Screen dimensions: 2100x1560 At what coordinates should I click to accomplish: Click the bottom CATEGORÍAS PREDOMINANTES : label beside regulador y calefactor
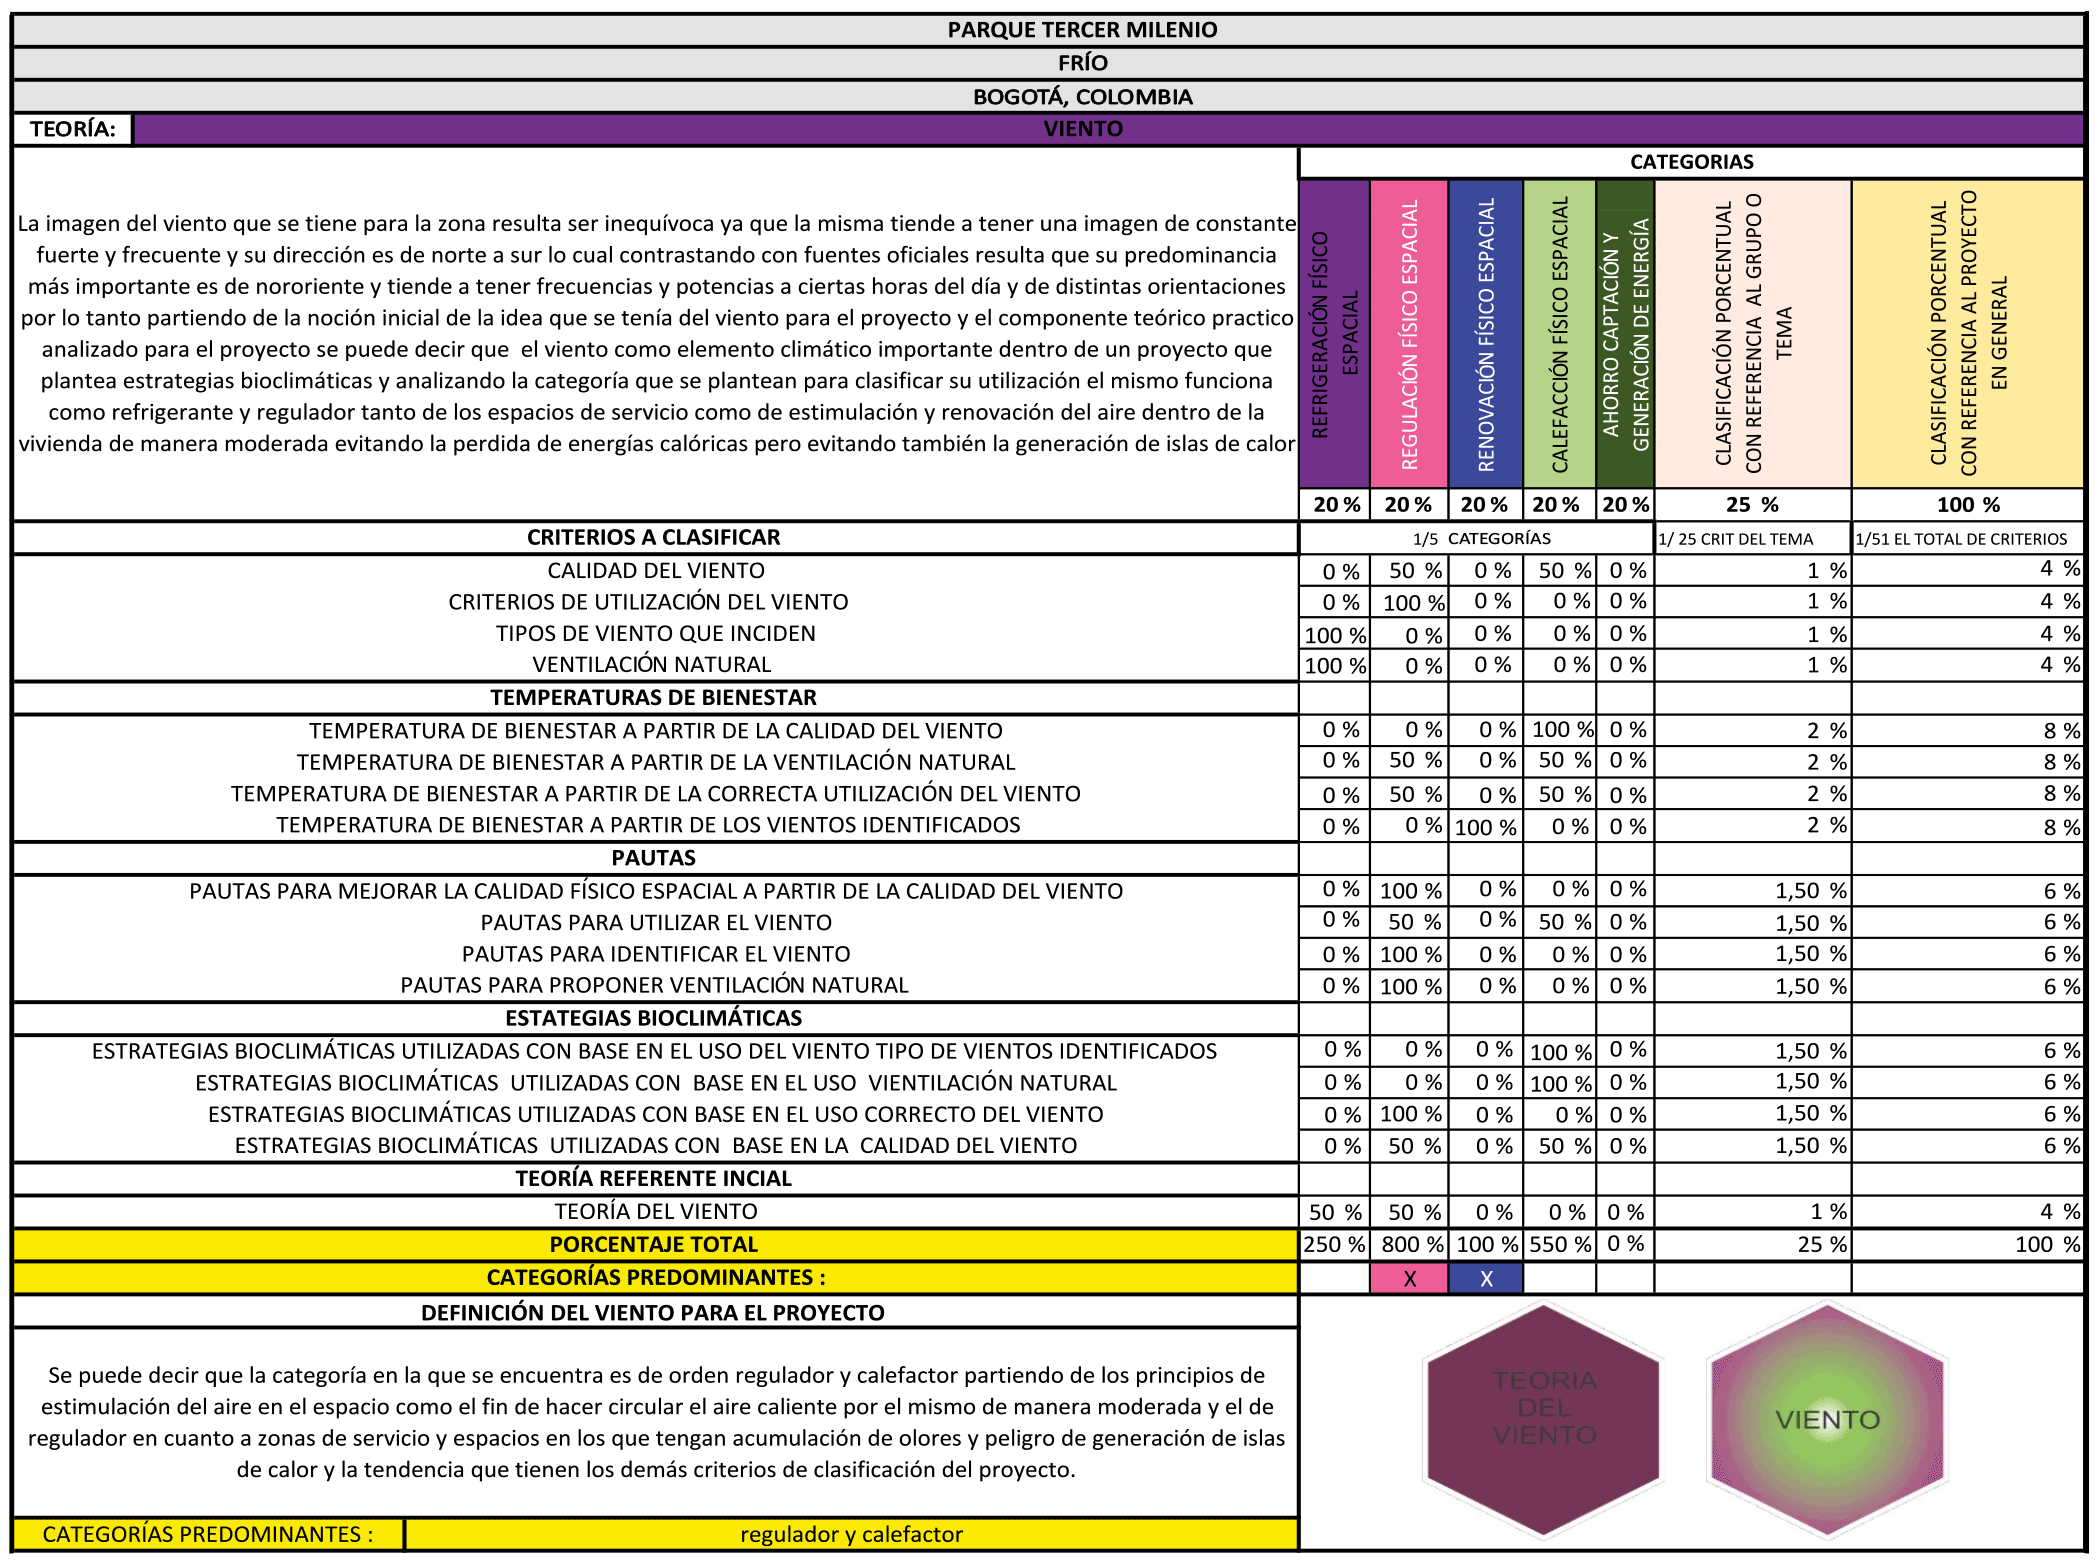[x=208, y=1535]
